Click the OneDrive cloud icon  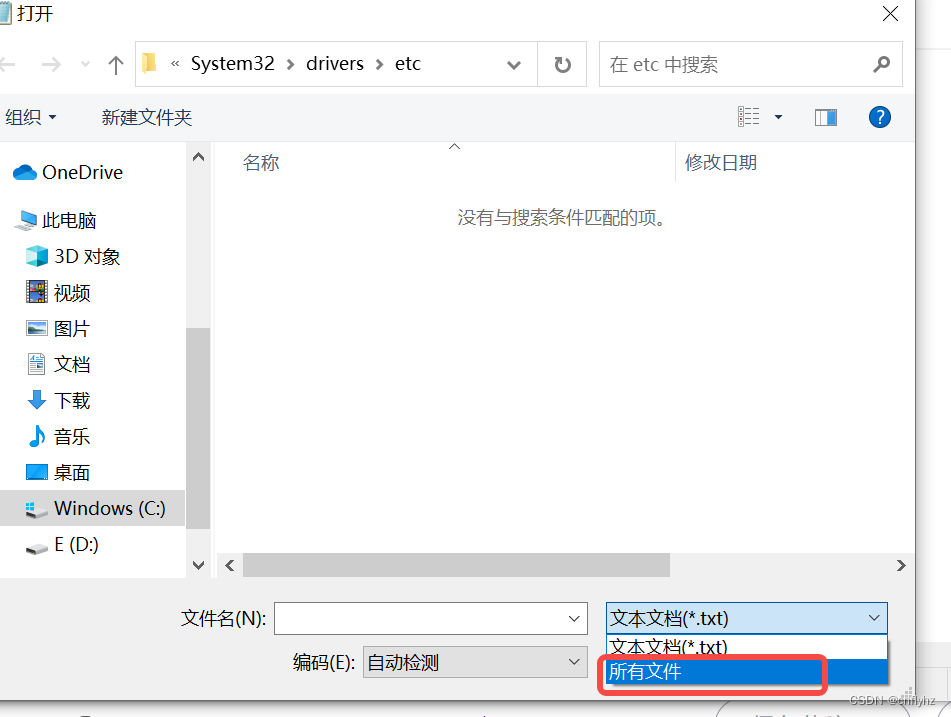[25, 172]
